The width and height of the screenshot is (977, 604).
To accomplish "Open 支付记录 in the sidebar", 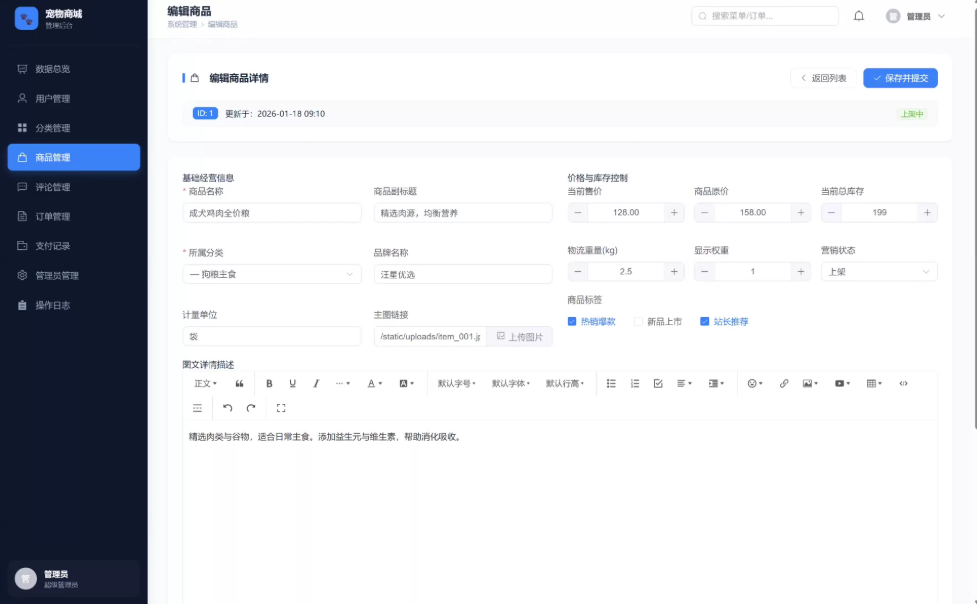I will click(x=74, y=246).
